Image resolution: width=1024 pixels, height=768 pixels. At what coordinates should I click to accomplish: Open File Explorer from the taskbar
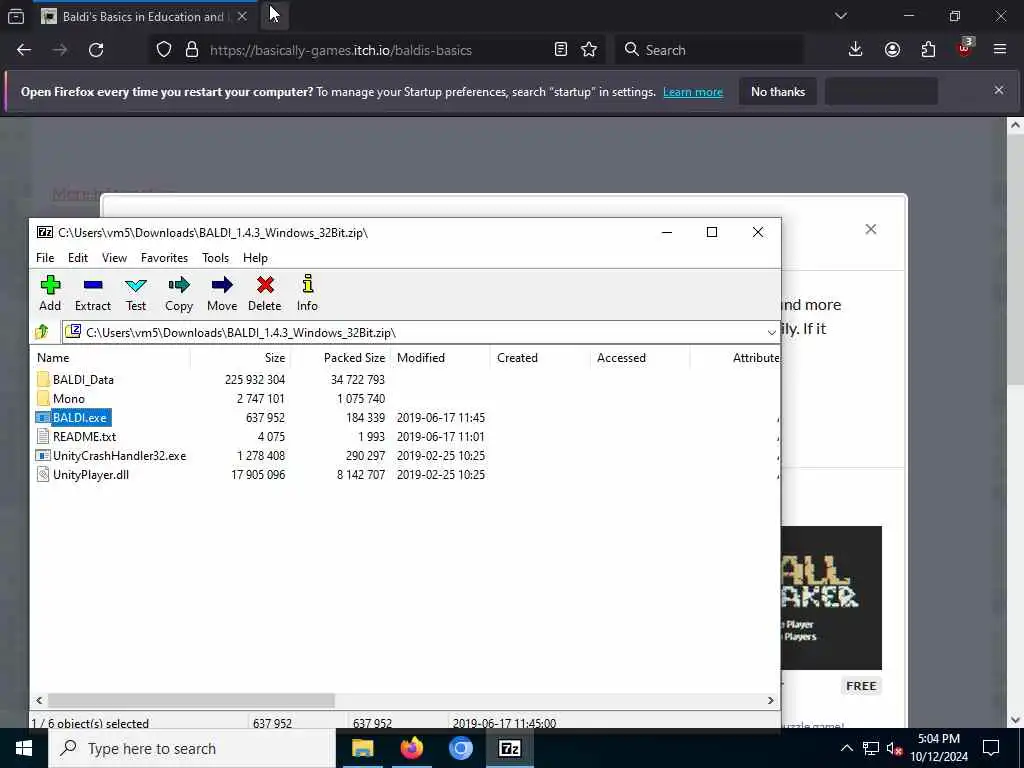[362, 748]
